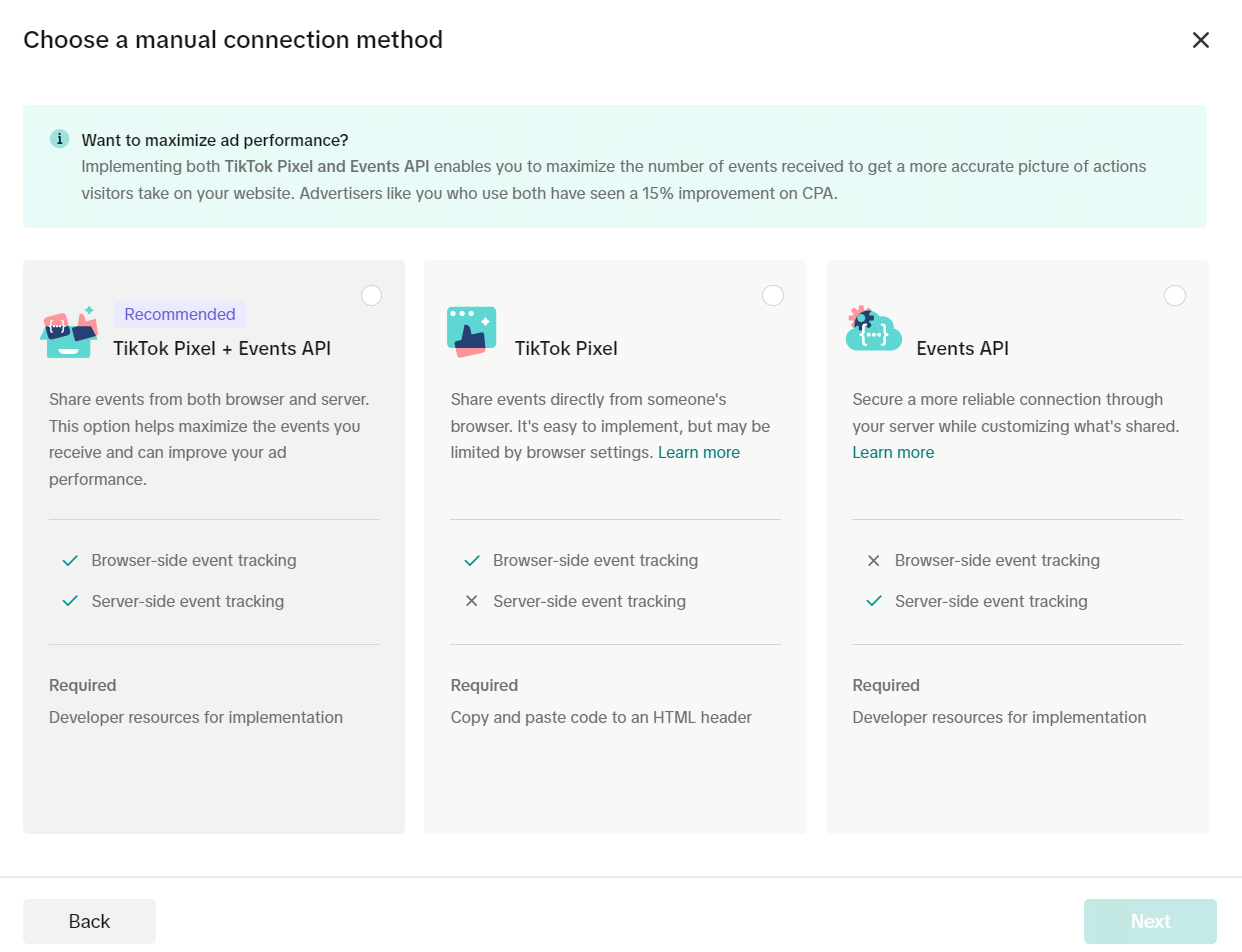Open Learn more link in TikTok Pixel card

point(699,453)
